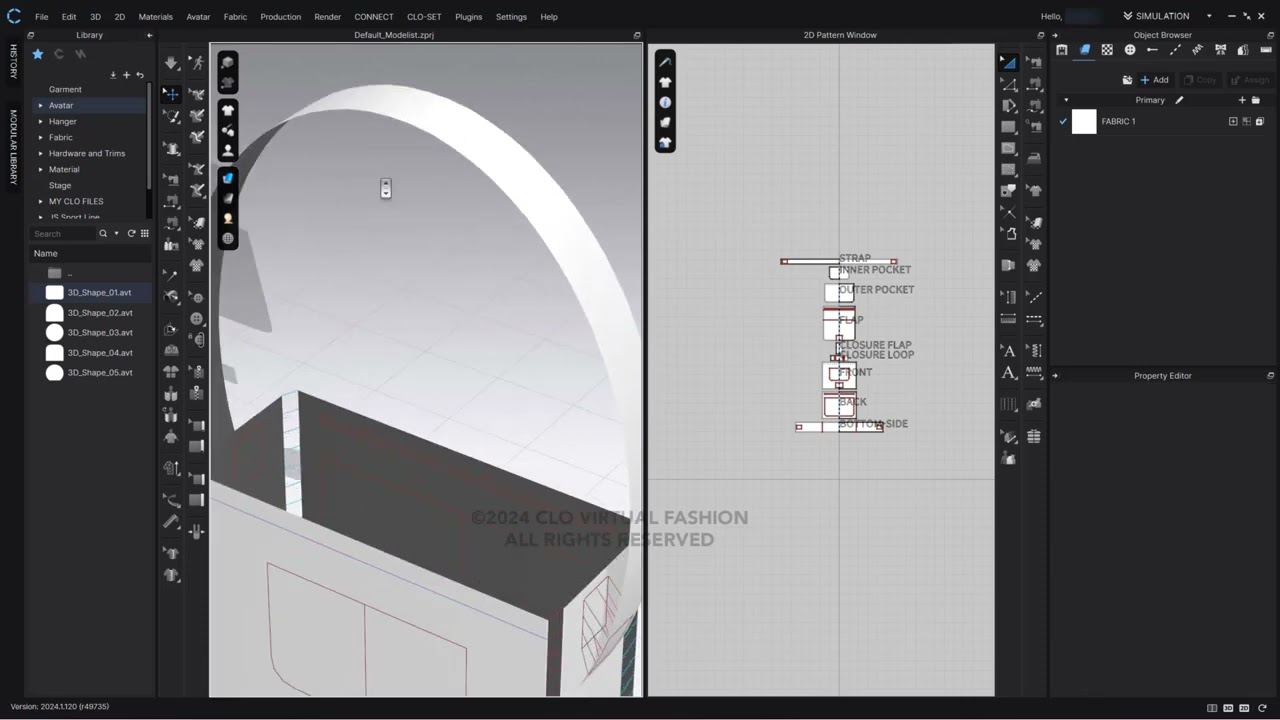Image resolution: width=1280 pixels, height=720 pixels.
Task: Open the Avatar menu
Action: (x=198, y=17)
